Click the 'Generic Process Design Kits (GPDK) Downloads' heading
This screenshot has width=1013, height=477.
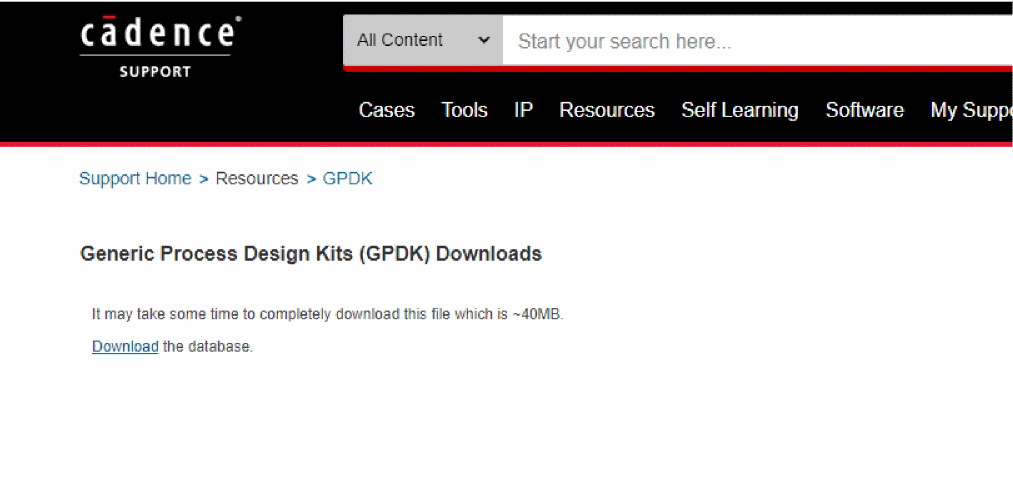point(311,254)
